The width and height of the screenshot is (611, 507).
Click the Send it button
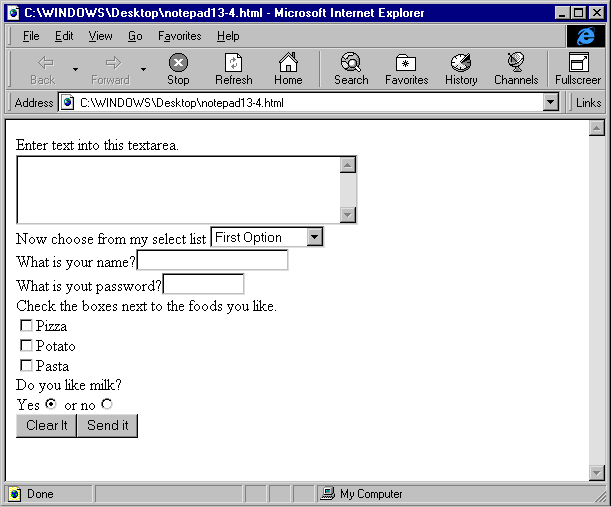(x=108, y=426)
